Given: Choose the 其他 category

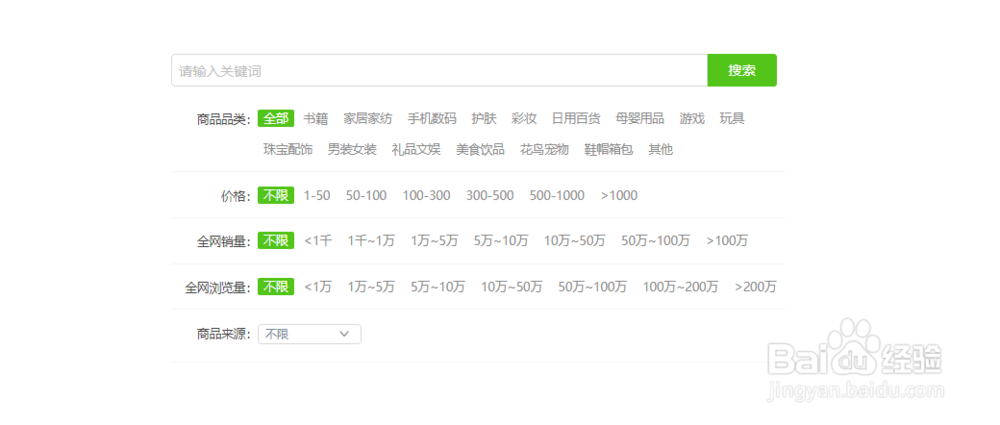Looking at the screenshot, I should pyautogui.click(x=661, y=149).
